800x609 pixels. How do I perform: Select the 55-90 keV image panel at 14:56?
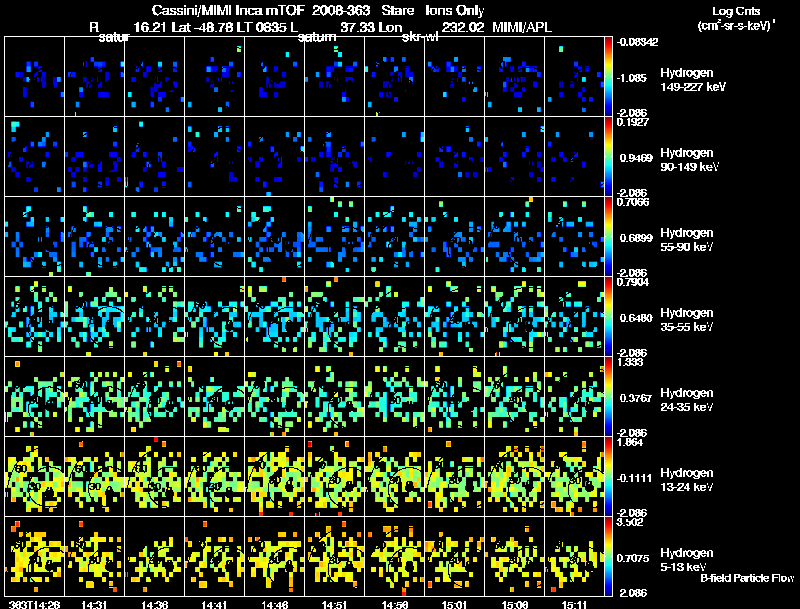click(x=394, y=236)
